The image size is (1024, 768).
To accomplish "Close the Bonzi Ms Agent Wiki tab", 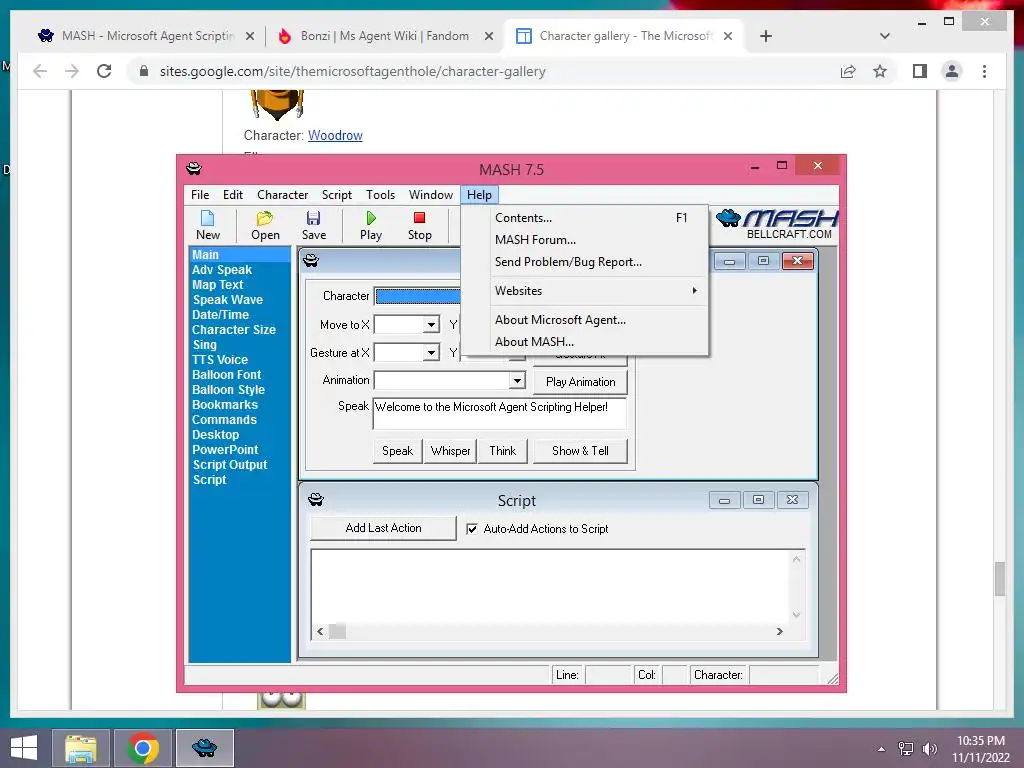I will point(488,37).
